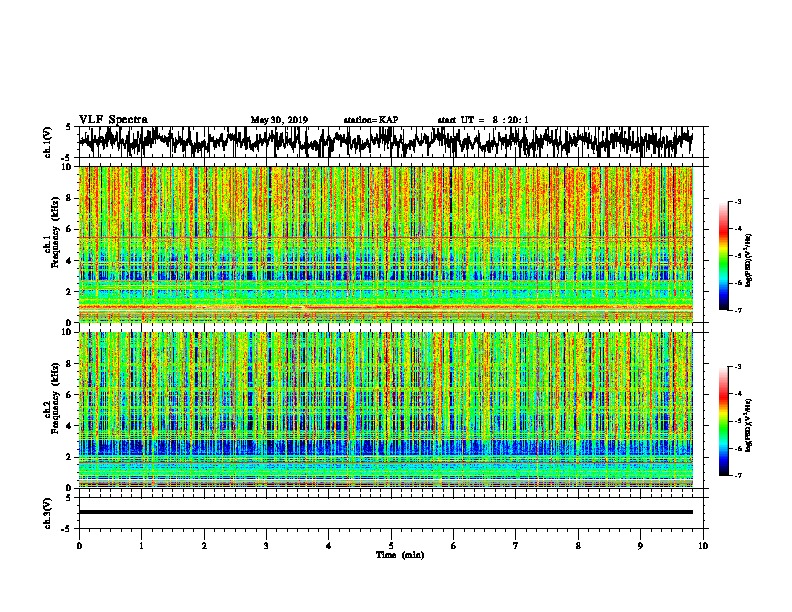Click the "-7" label on the upper colorbar
This screenshot has height=612, width=792.
coord(738,310)
